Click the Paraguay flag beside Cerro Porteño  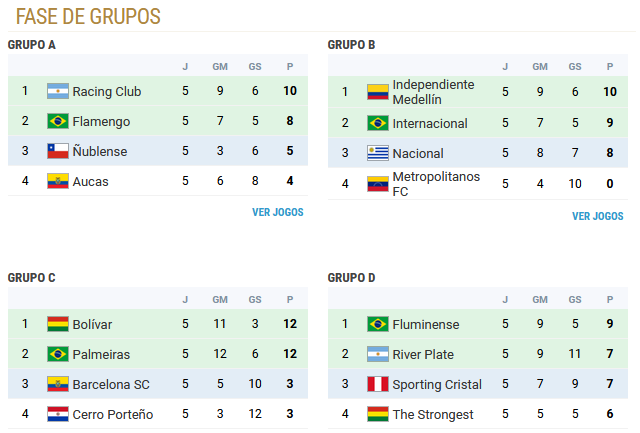58,414
